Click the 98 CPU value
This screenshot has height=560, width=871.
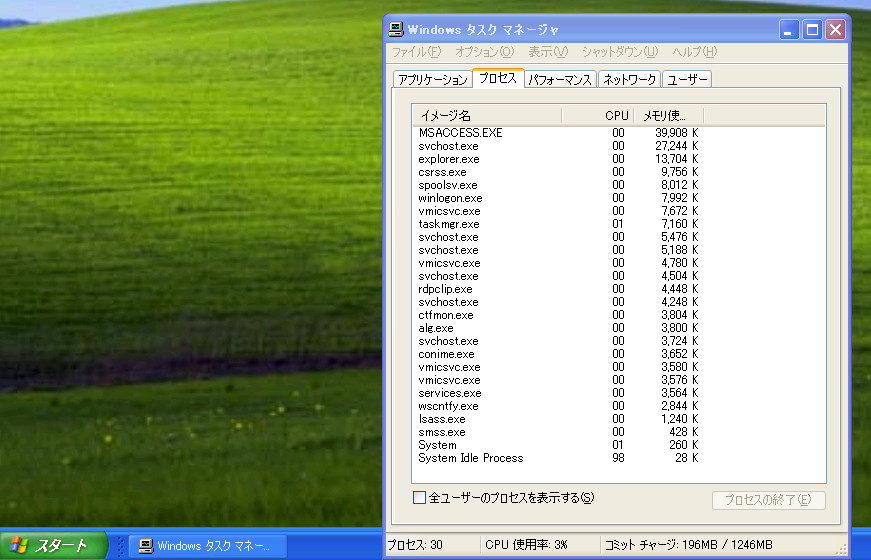click(x=618, y=458)
